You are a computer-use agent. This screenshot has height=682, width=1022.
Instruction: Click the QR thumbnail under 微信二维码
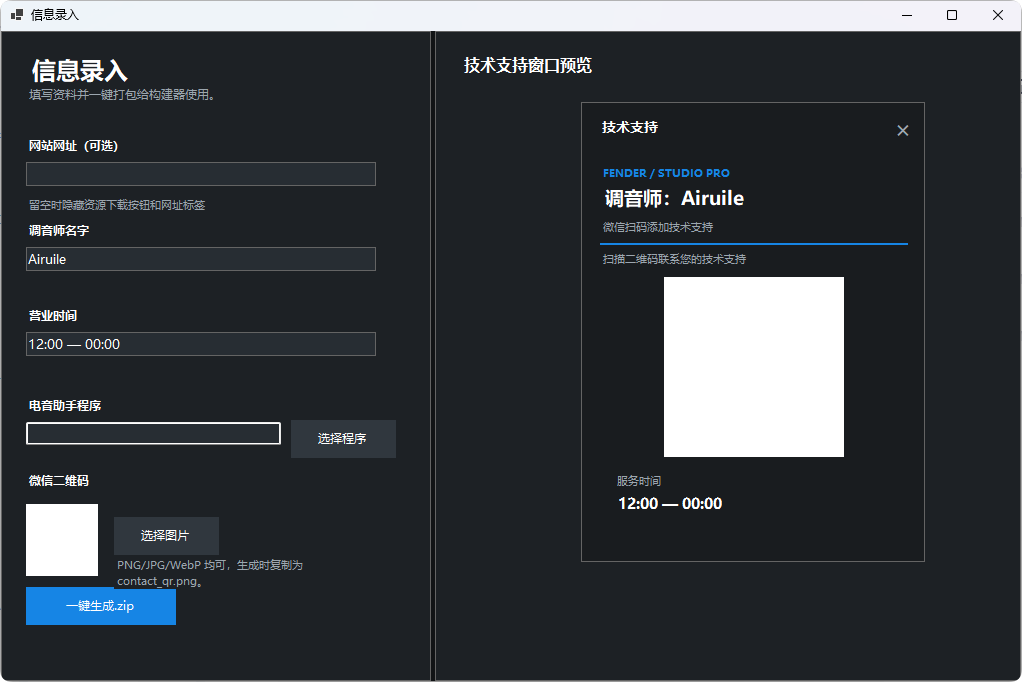(x=62, y=540)
